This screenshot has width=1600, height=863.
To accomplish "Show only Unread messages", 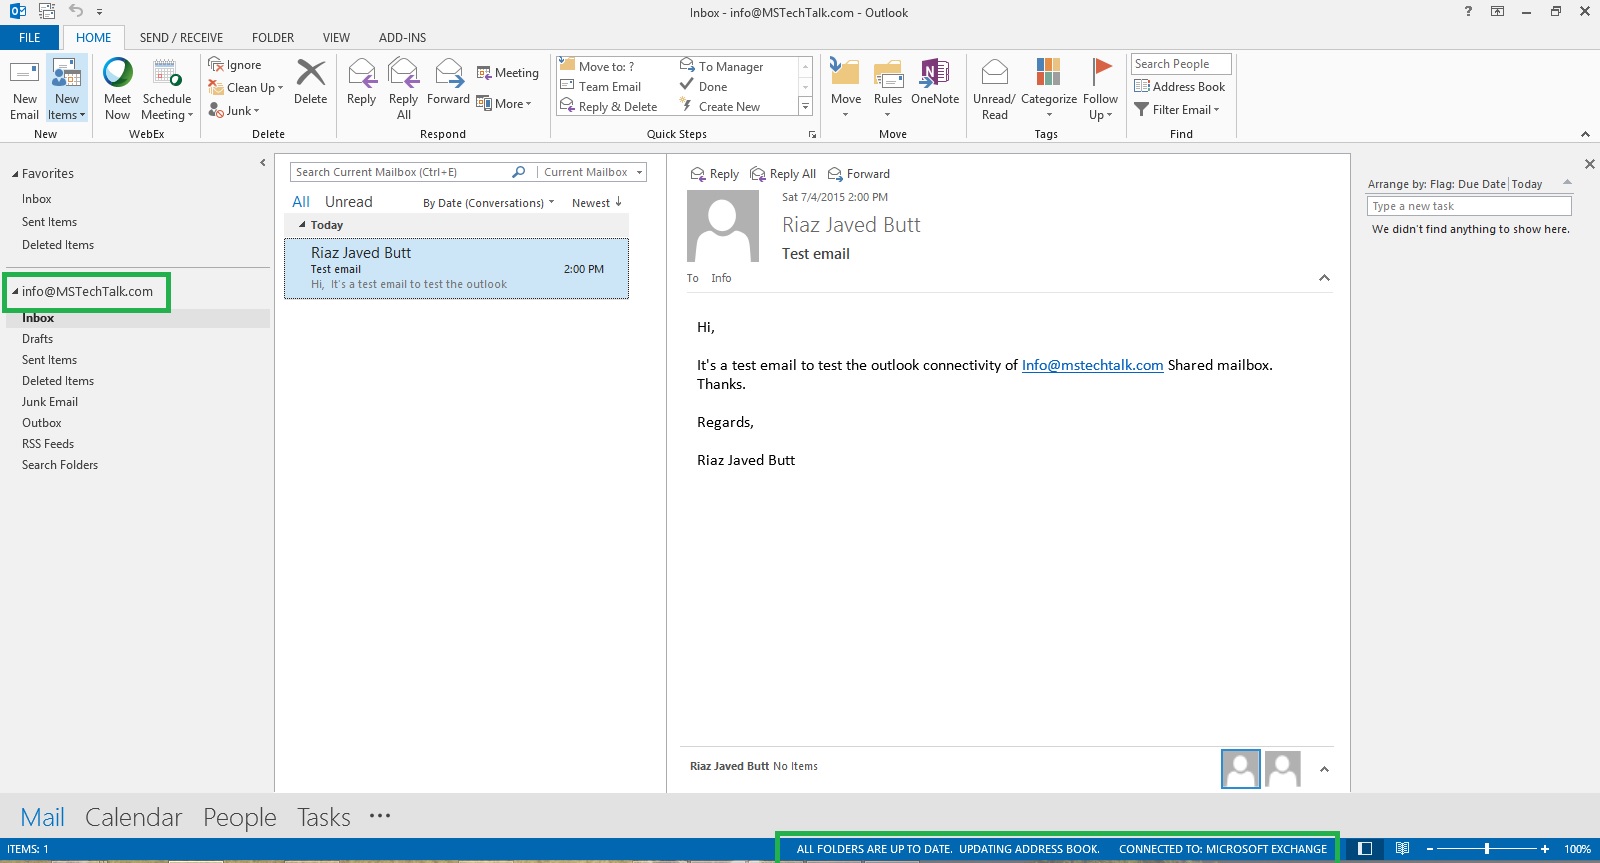I will [x=348, y=202].
